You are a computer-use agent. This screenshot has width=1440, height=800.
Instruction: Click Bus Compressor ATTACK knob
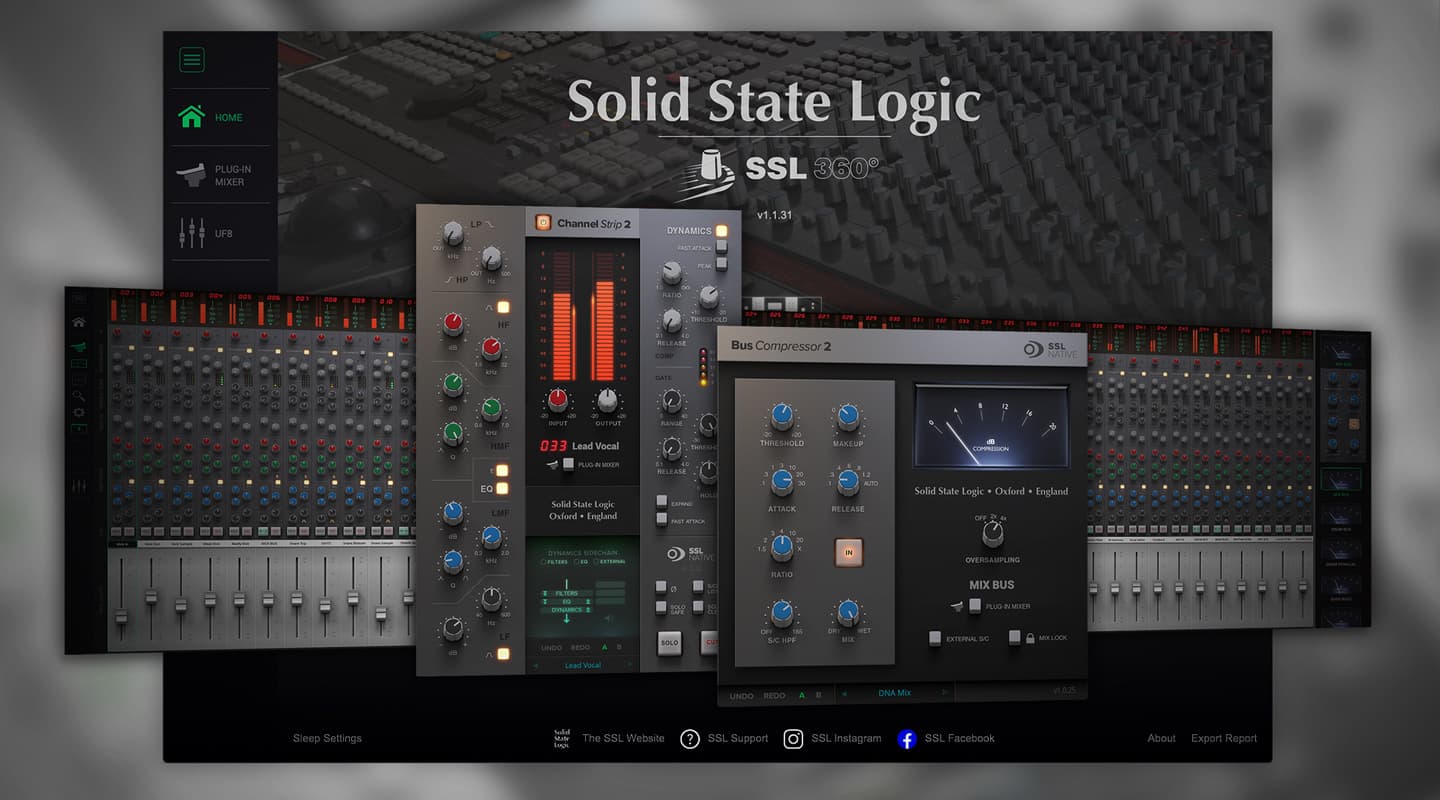[782, 483]
